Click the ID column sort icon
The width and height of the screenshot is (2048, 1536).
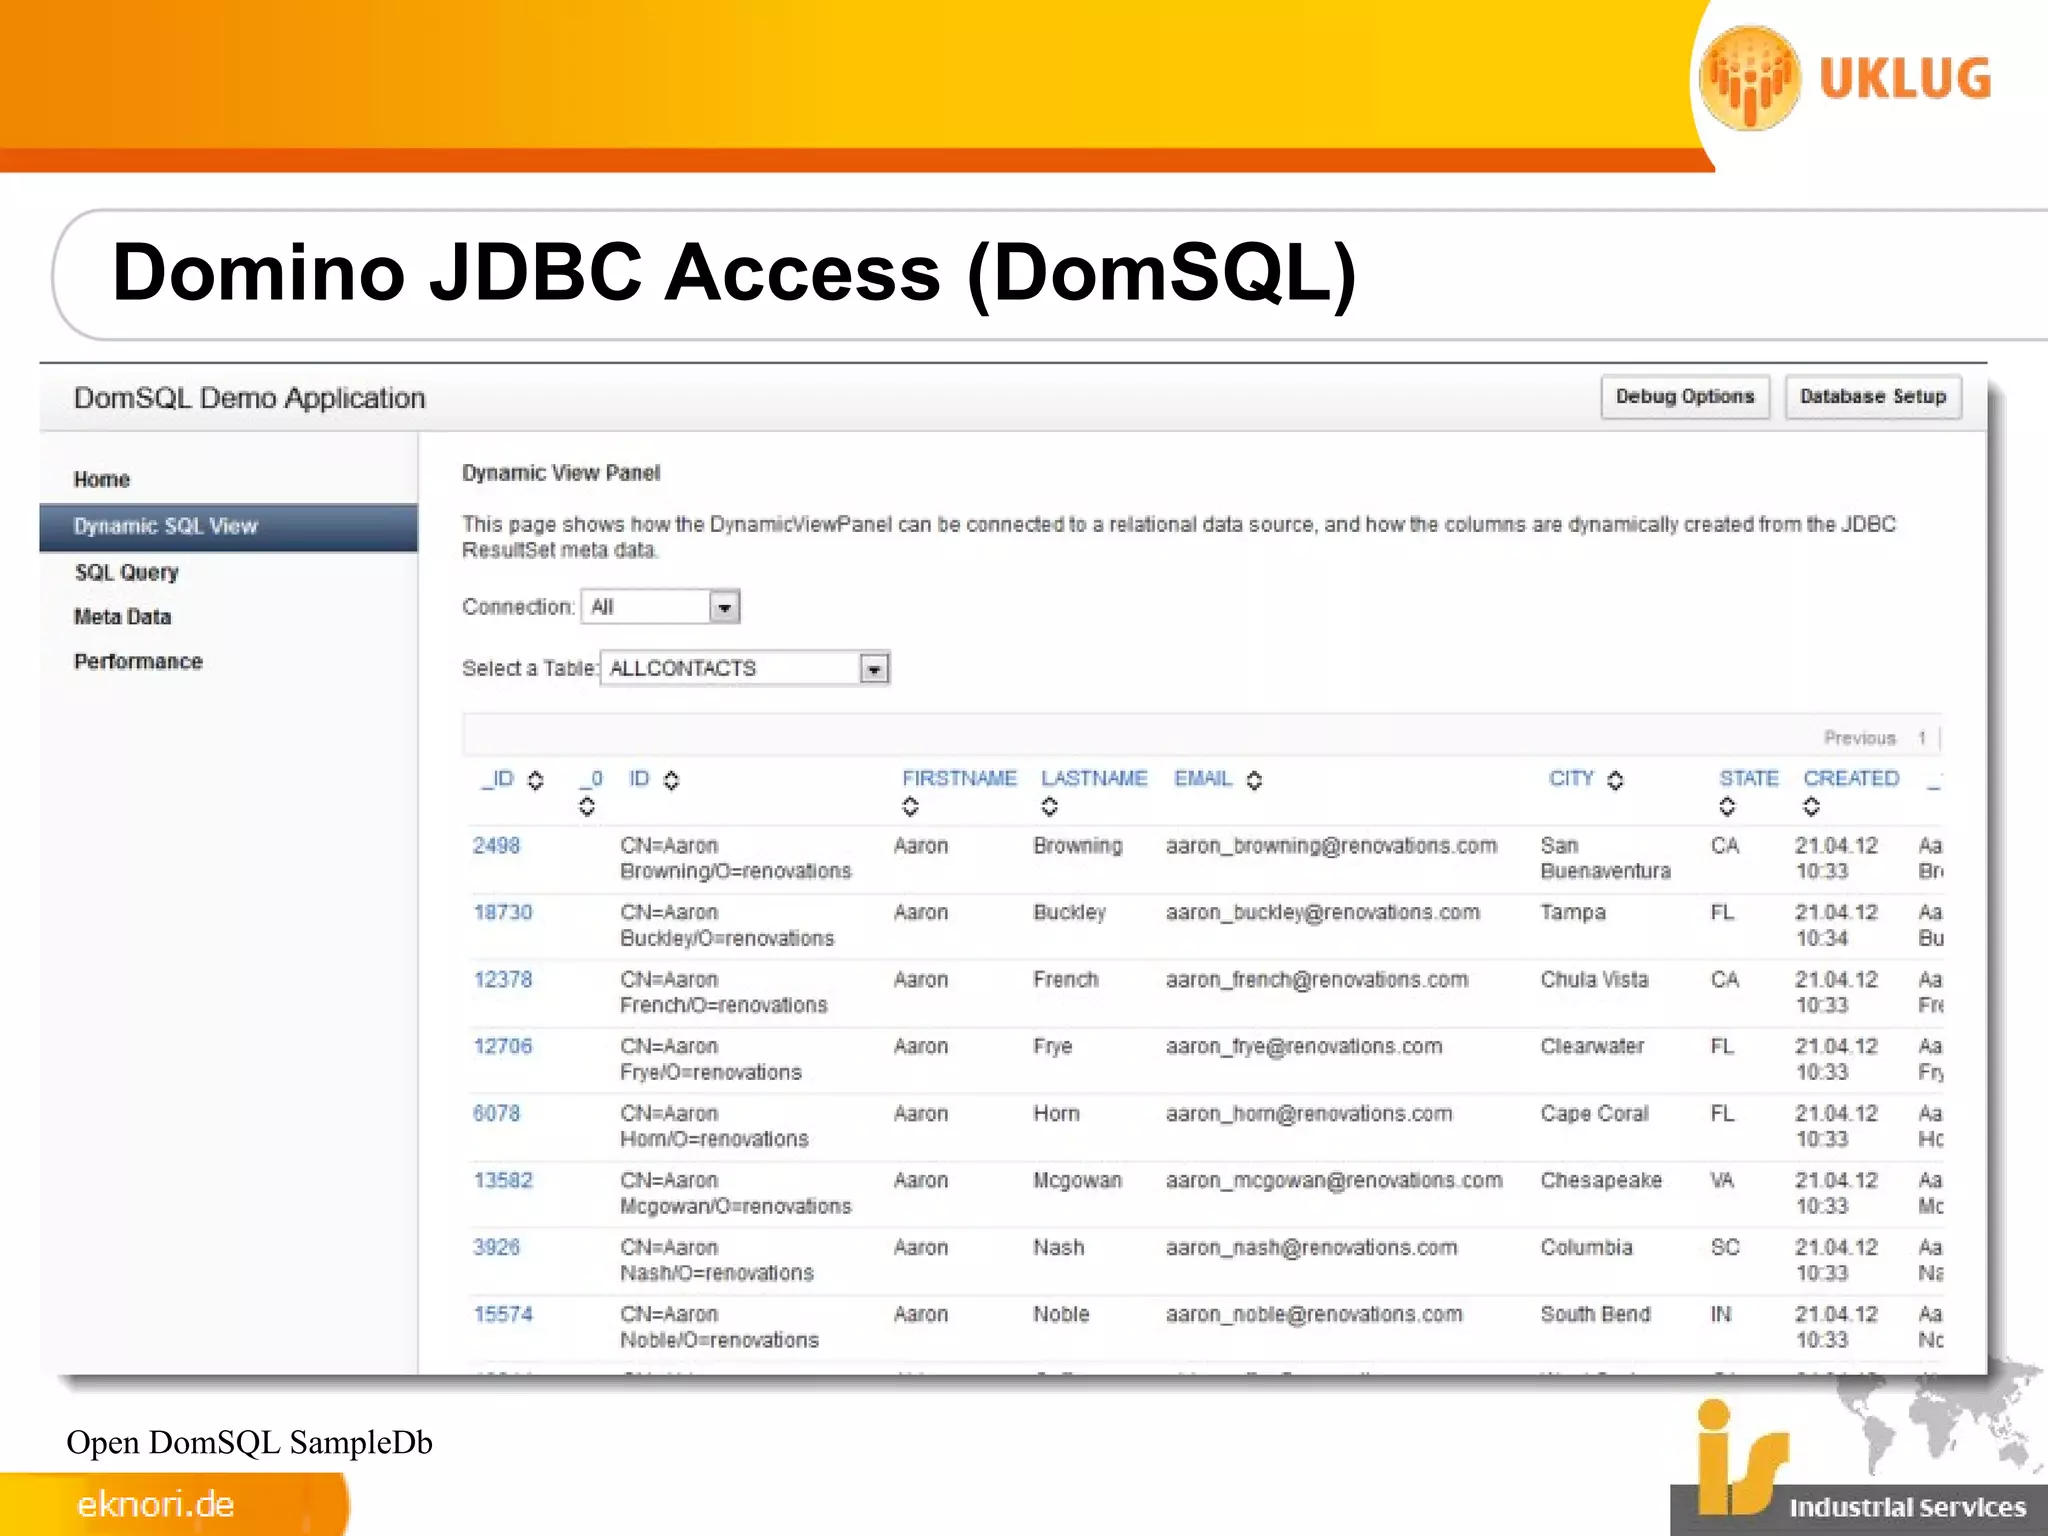[x=672, y=780]
